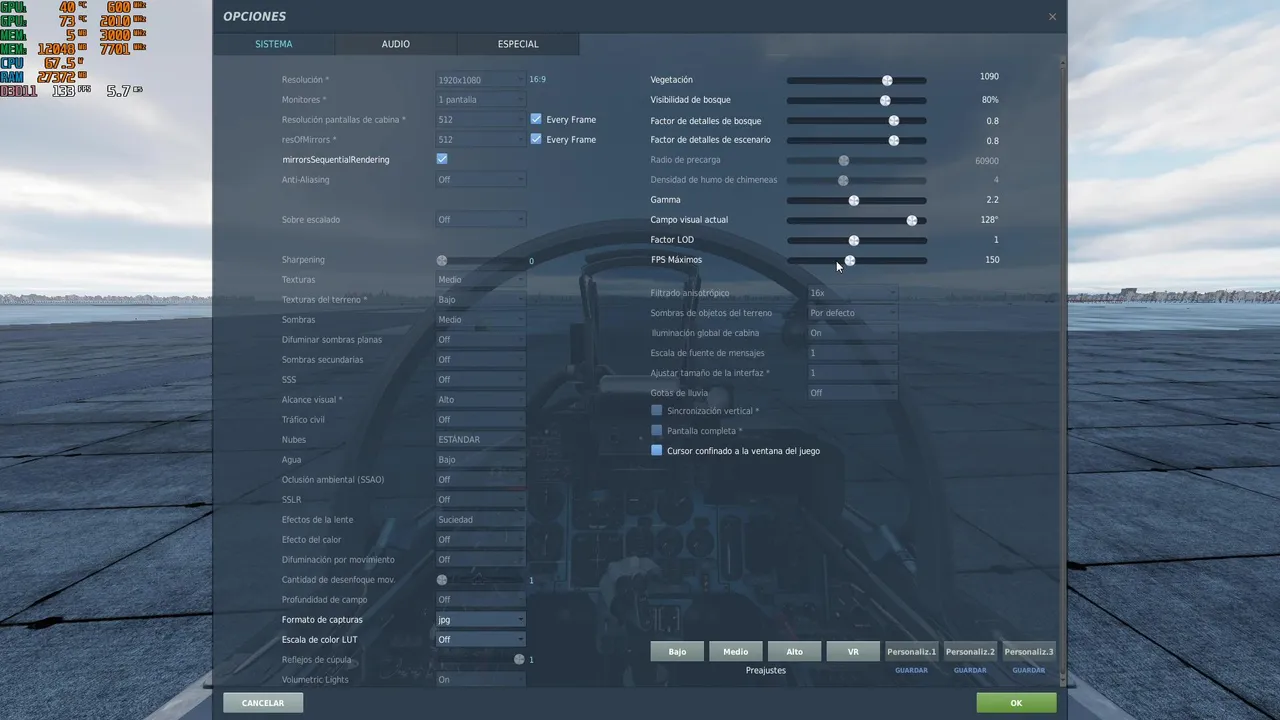Click GUARDAR under Personaliz.1
Viewport: 1280px width, 720px height.
[x=911, y=670]
